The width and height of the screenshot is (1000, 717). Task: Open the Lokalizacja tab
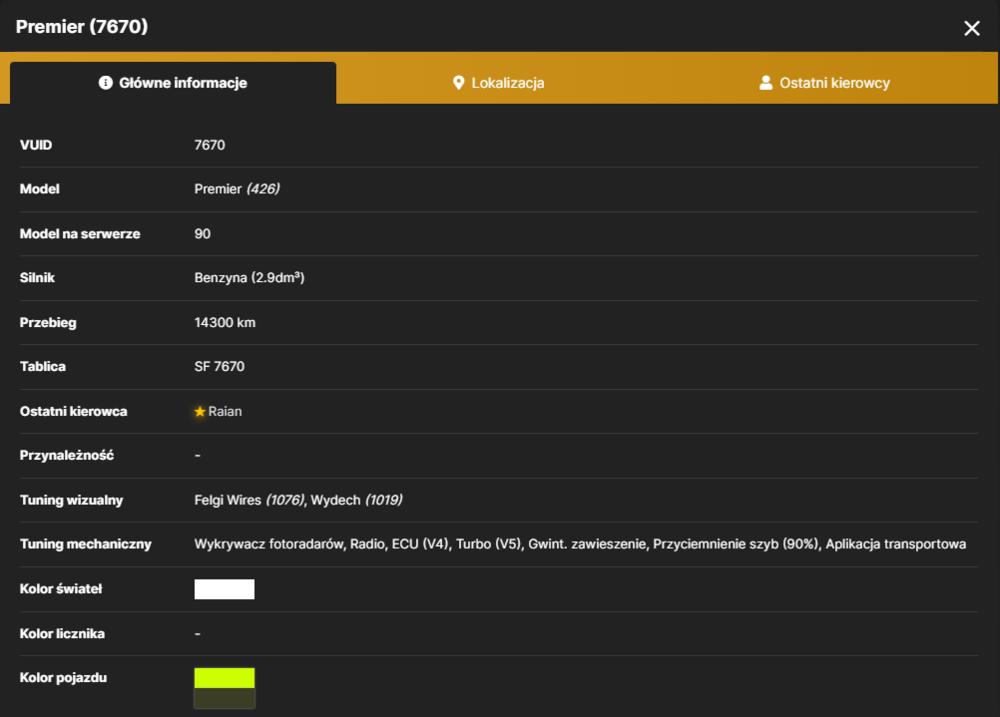(499, 83)
